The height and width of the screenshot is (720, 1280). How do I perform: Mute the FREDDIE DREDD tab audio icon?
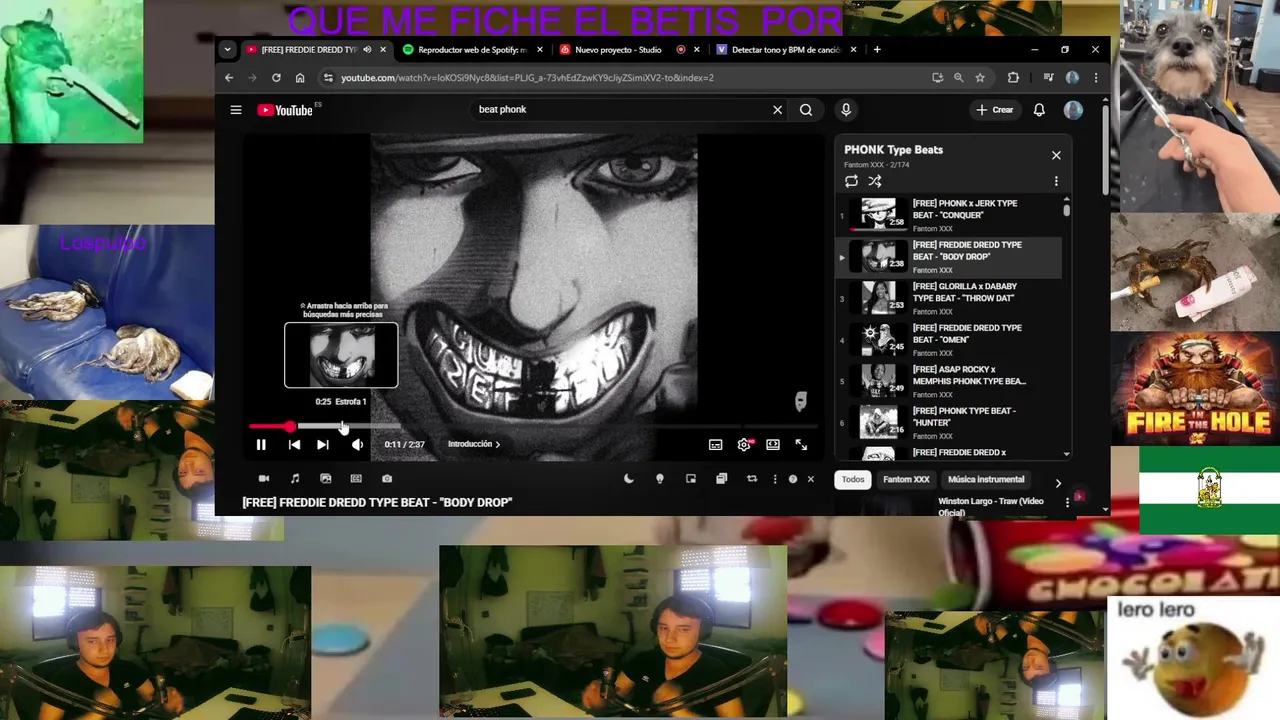367,49
